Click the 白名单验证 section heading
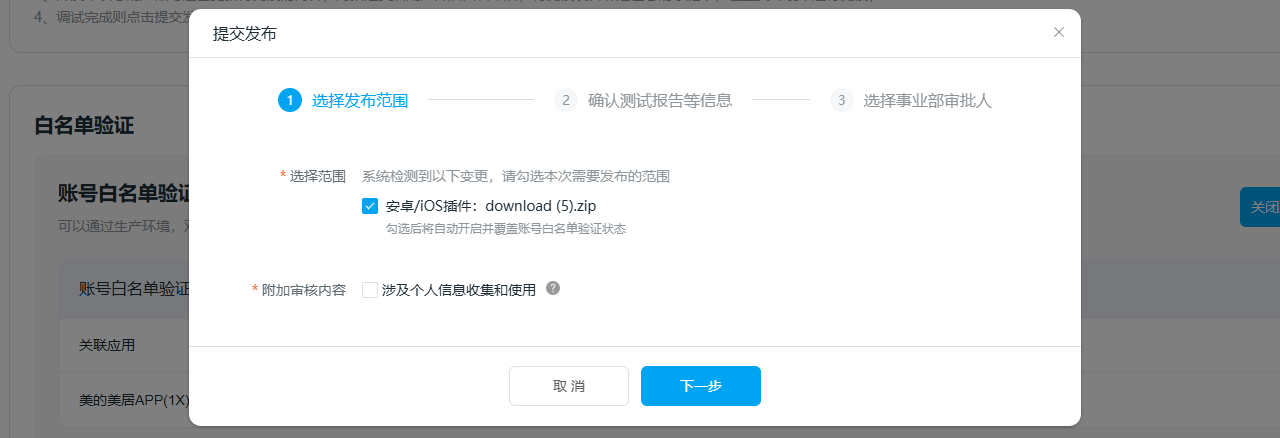This screenshot has width=1280, height=438. click(x=84, y=126)
